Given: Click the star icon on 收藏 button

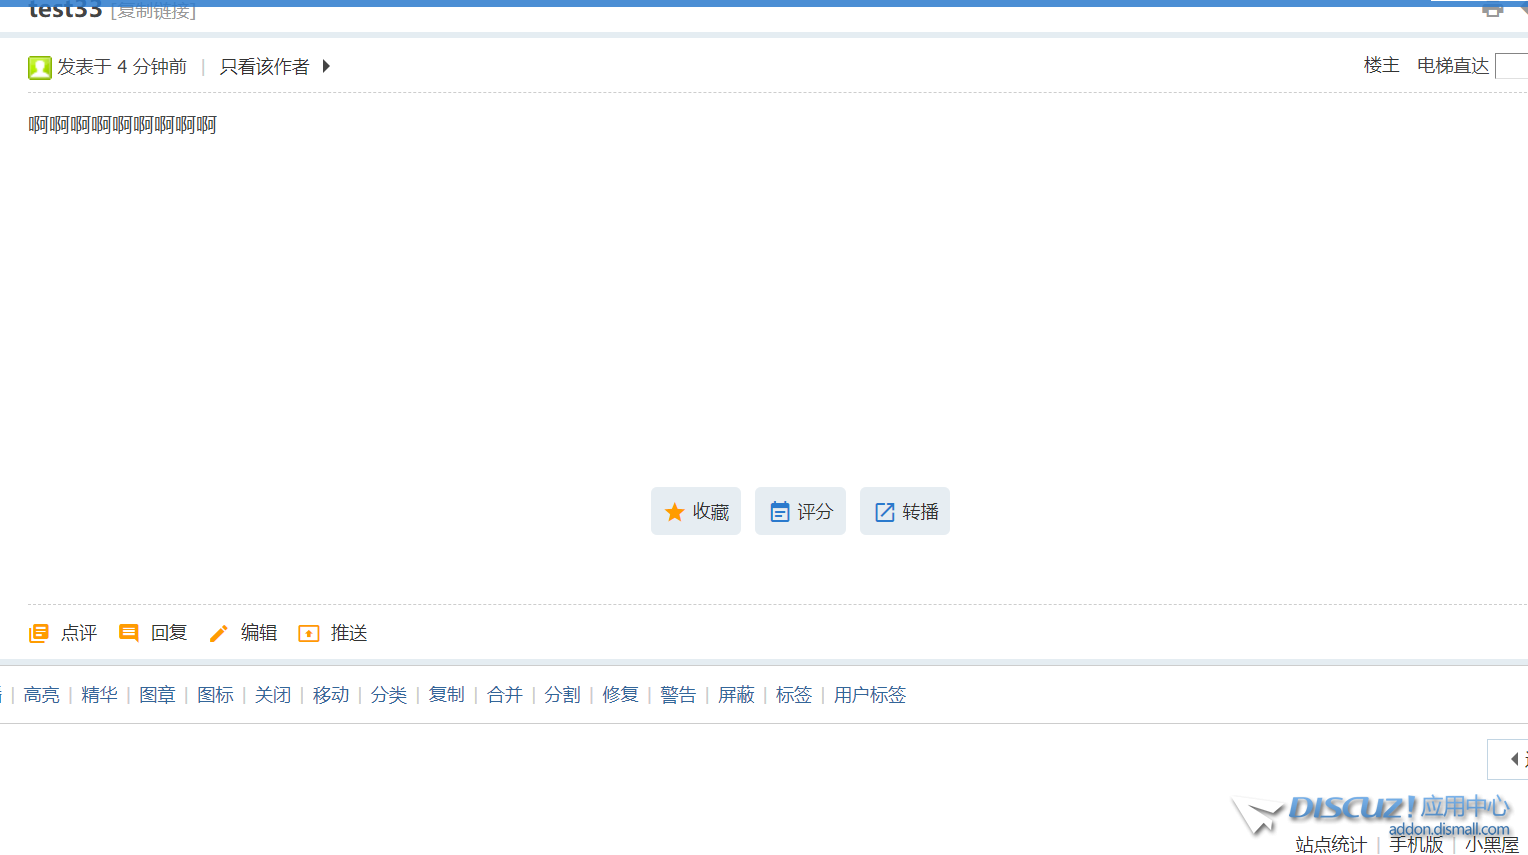Looking at the screenshot, I should [675, 512].
